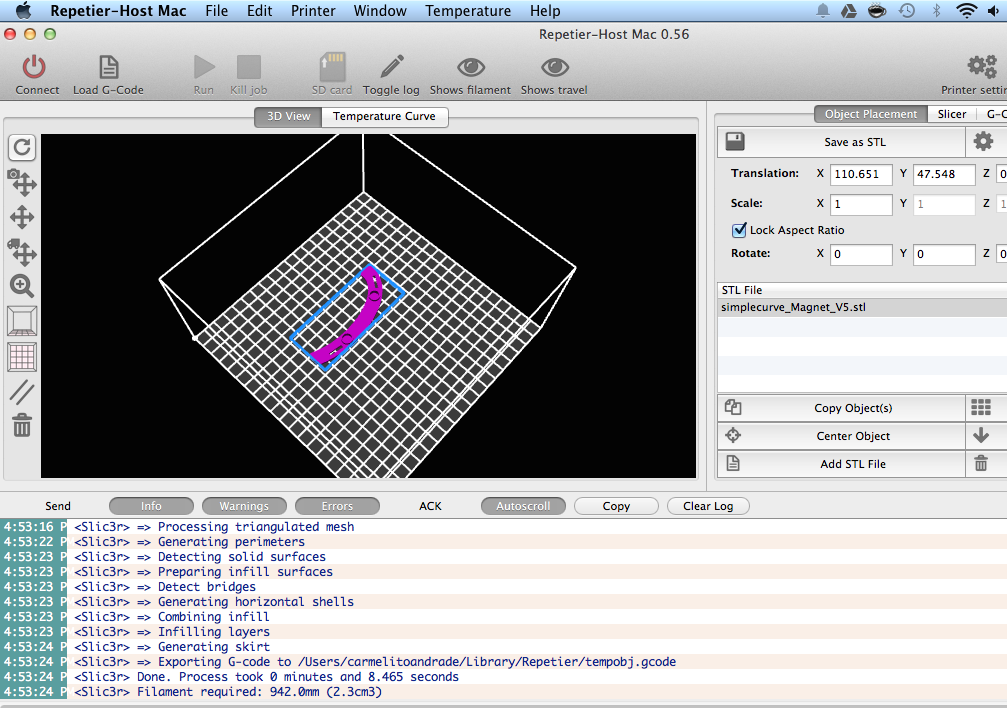
Task: Toggle the Autoscroll log filter
Action: [523, 506]
